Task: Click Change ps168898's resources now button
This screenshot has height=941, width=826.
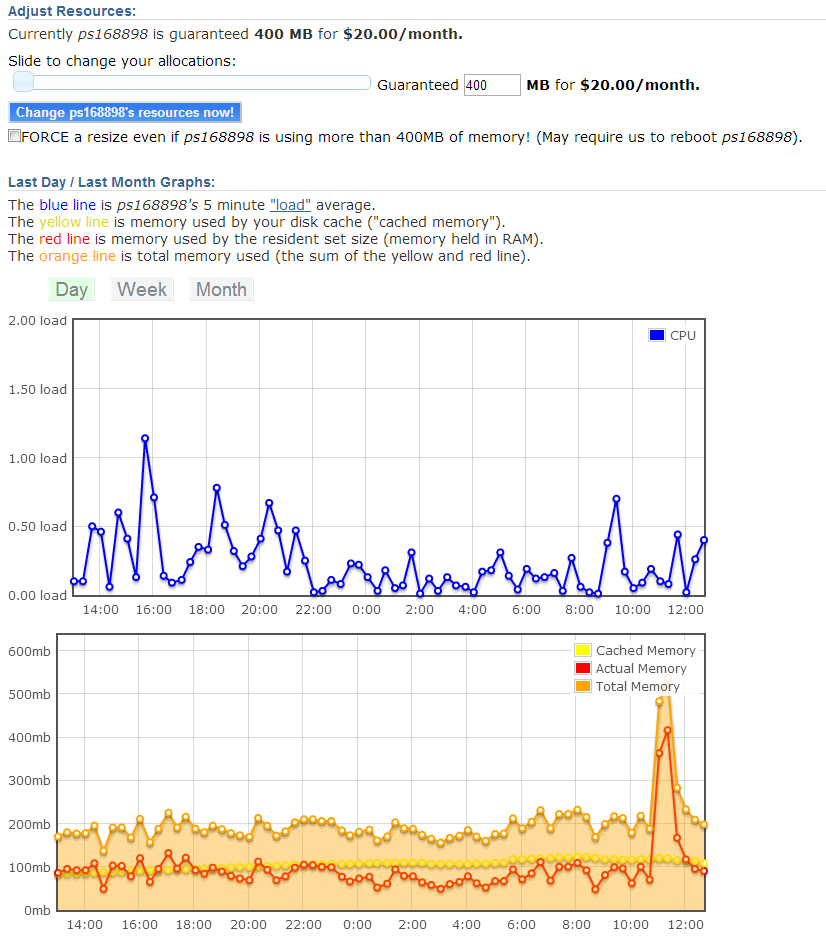Action: pos(125,112)
